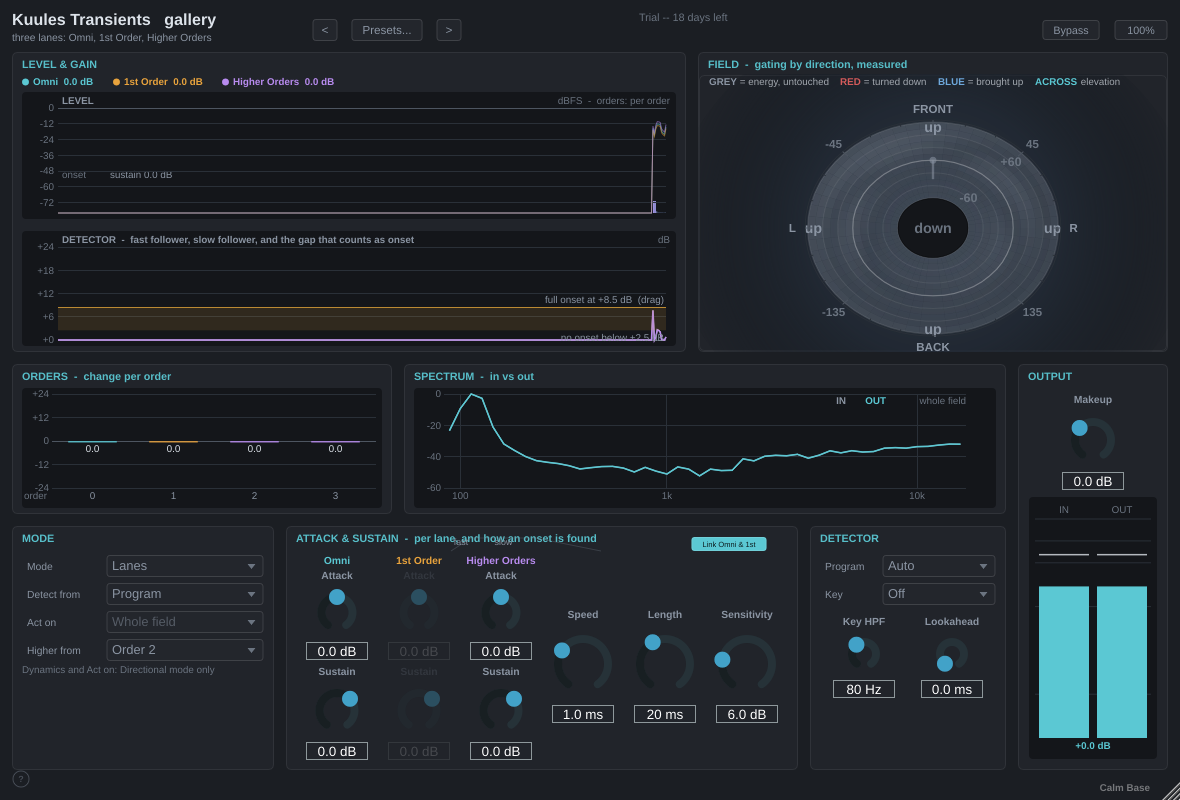Click the 1st Order Attack knob
The width and height of the screenshot is (1180, 800).
[x=418, y=611]
